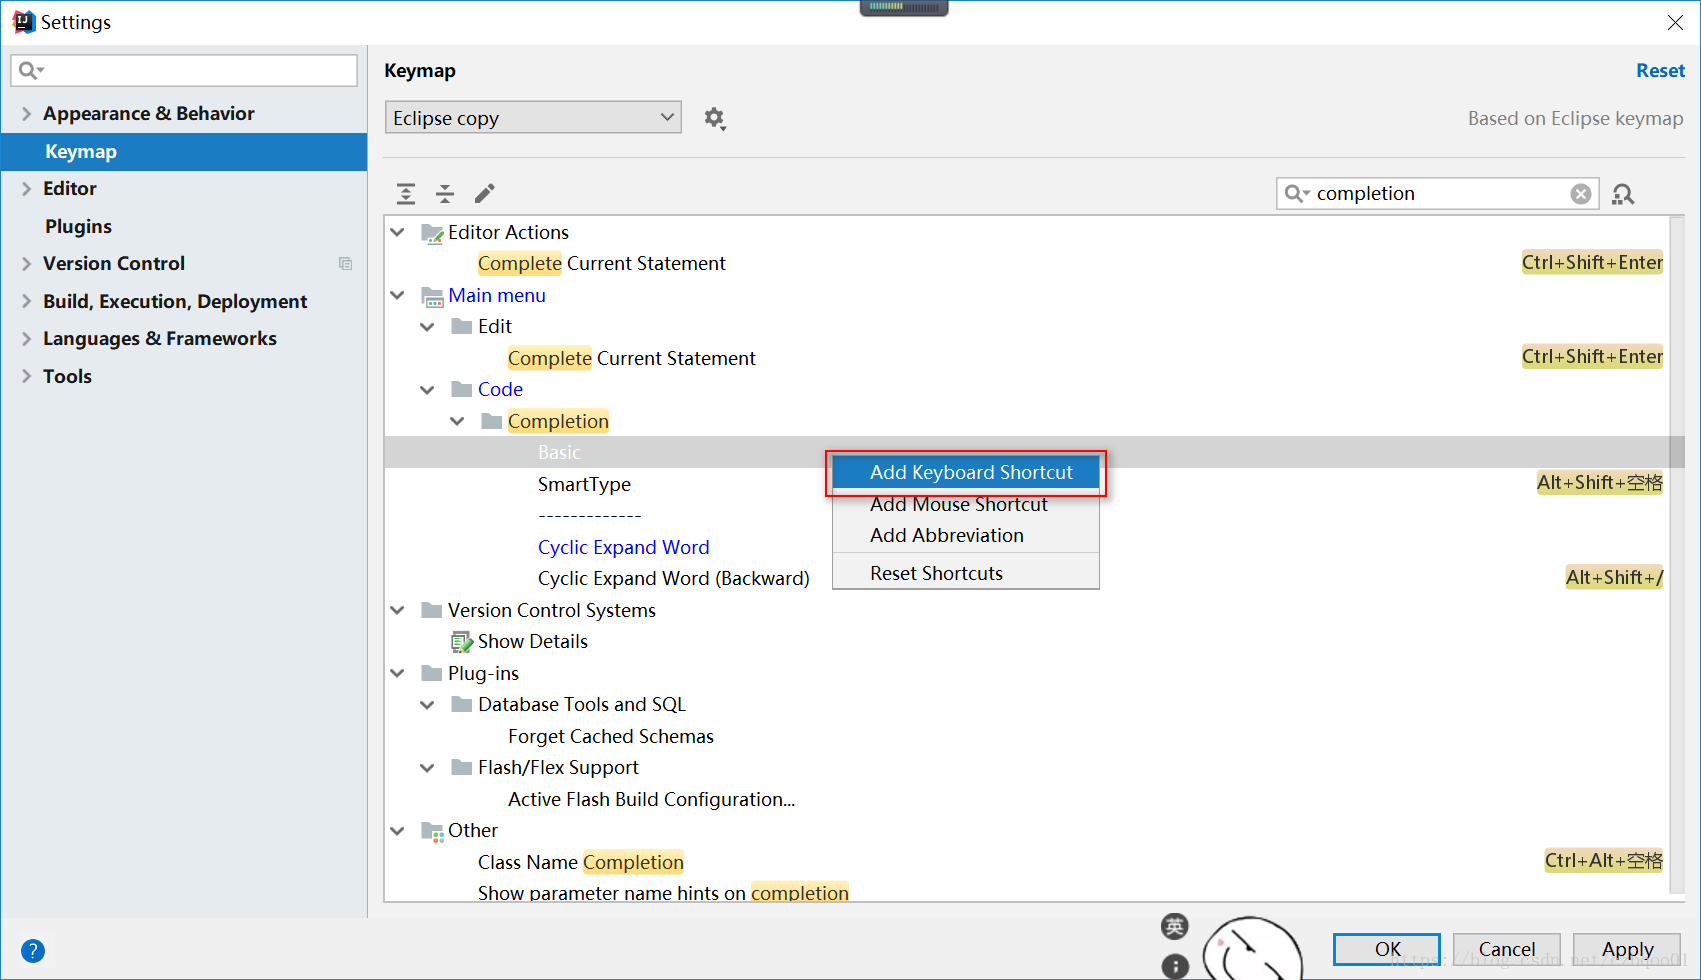Collapse Version Control Systems node
This screenshot has width=1701, height=980.
[x=398, y=610]
